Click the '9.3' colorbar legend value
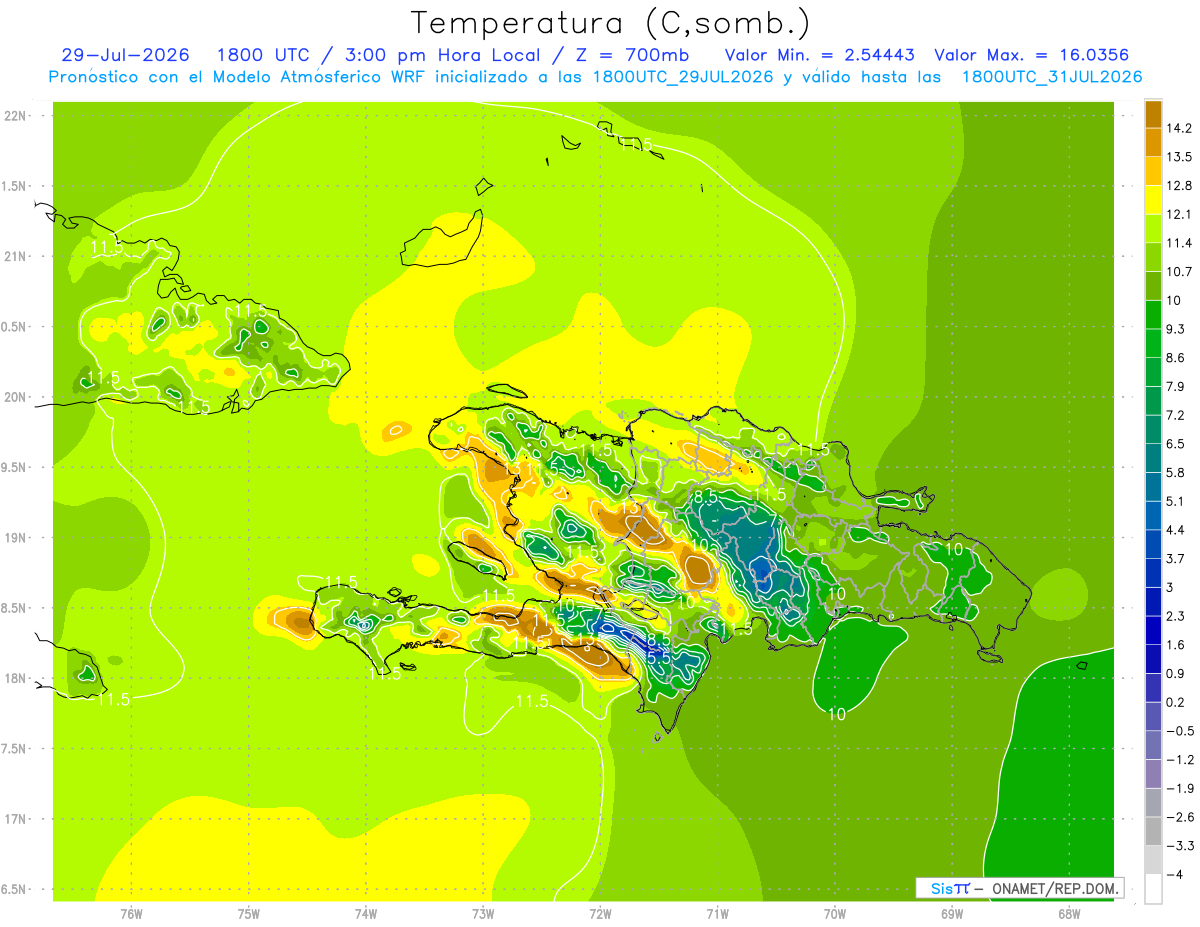 coord(1175,329)
